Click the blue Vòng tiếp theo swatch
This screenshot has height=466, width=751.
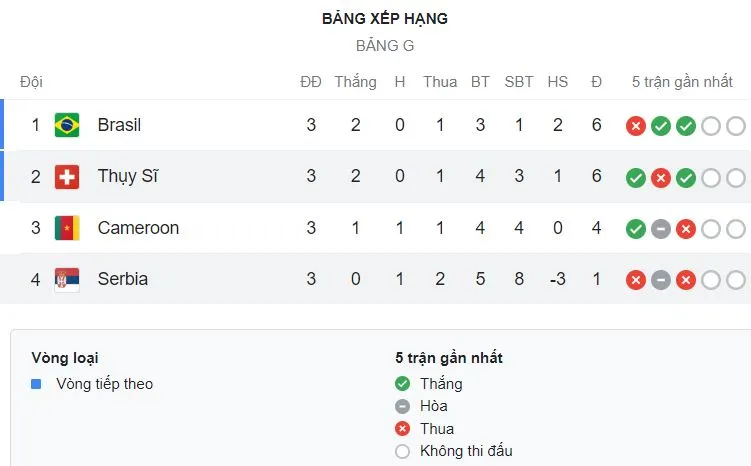pos(36,384)
